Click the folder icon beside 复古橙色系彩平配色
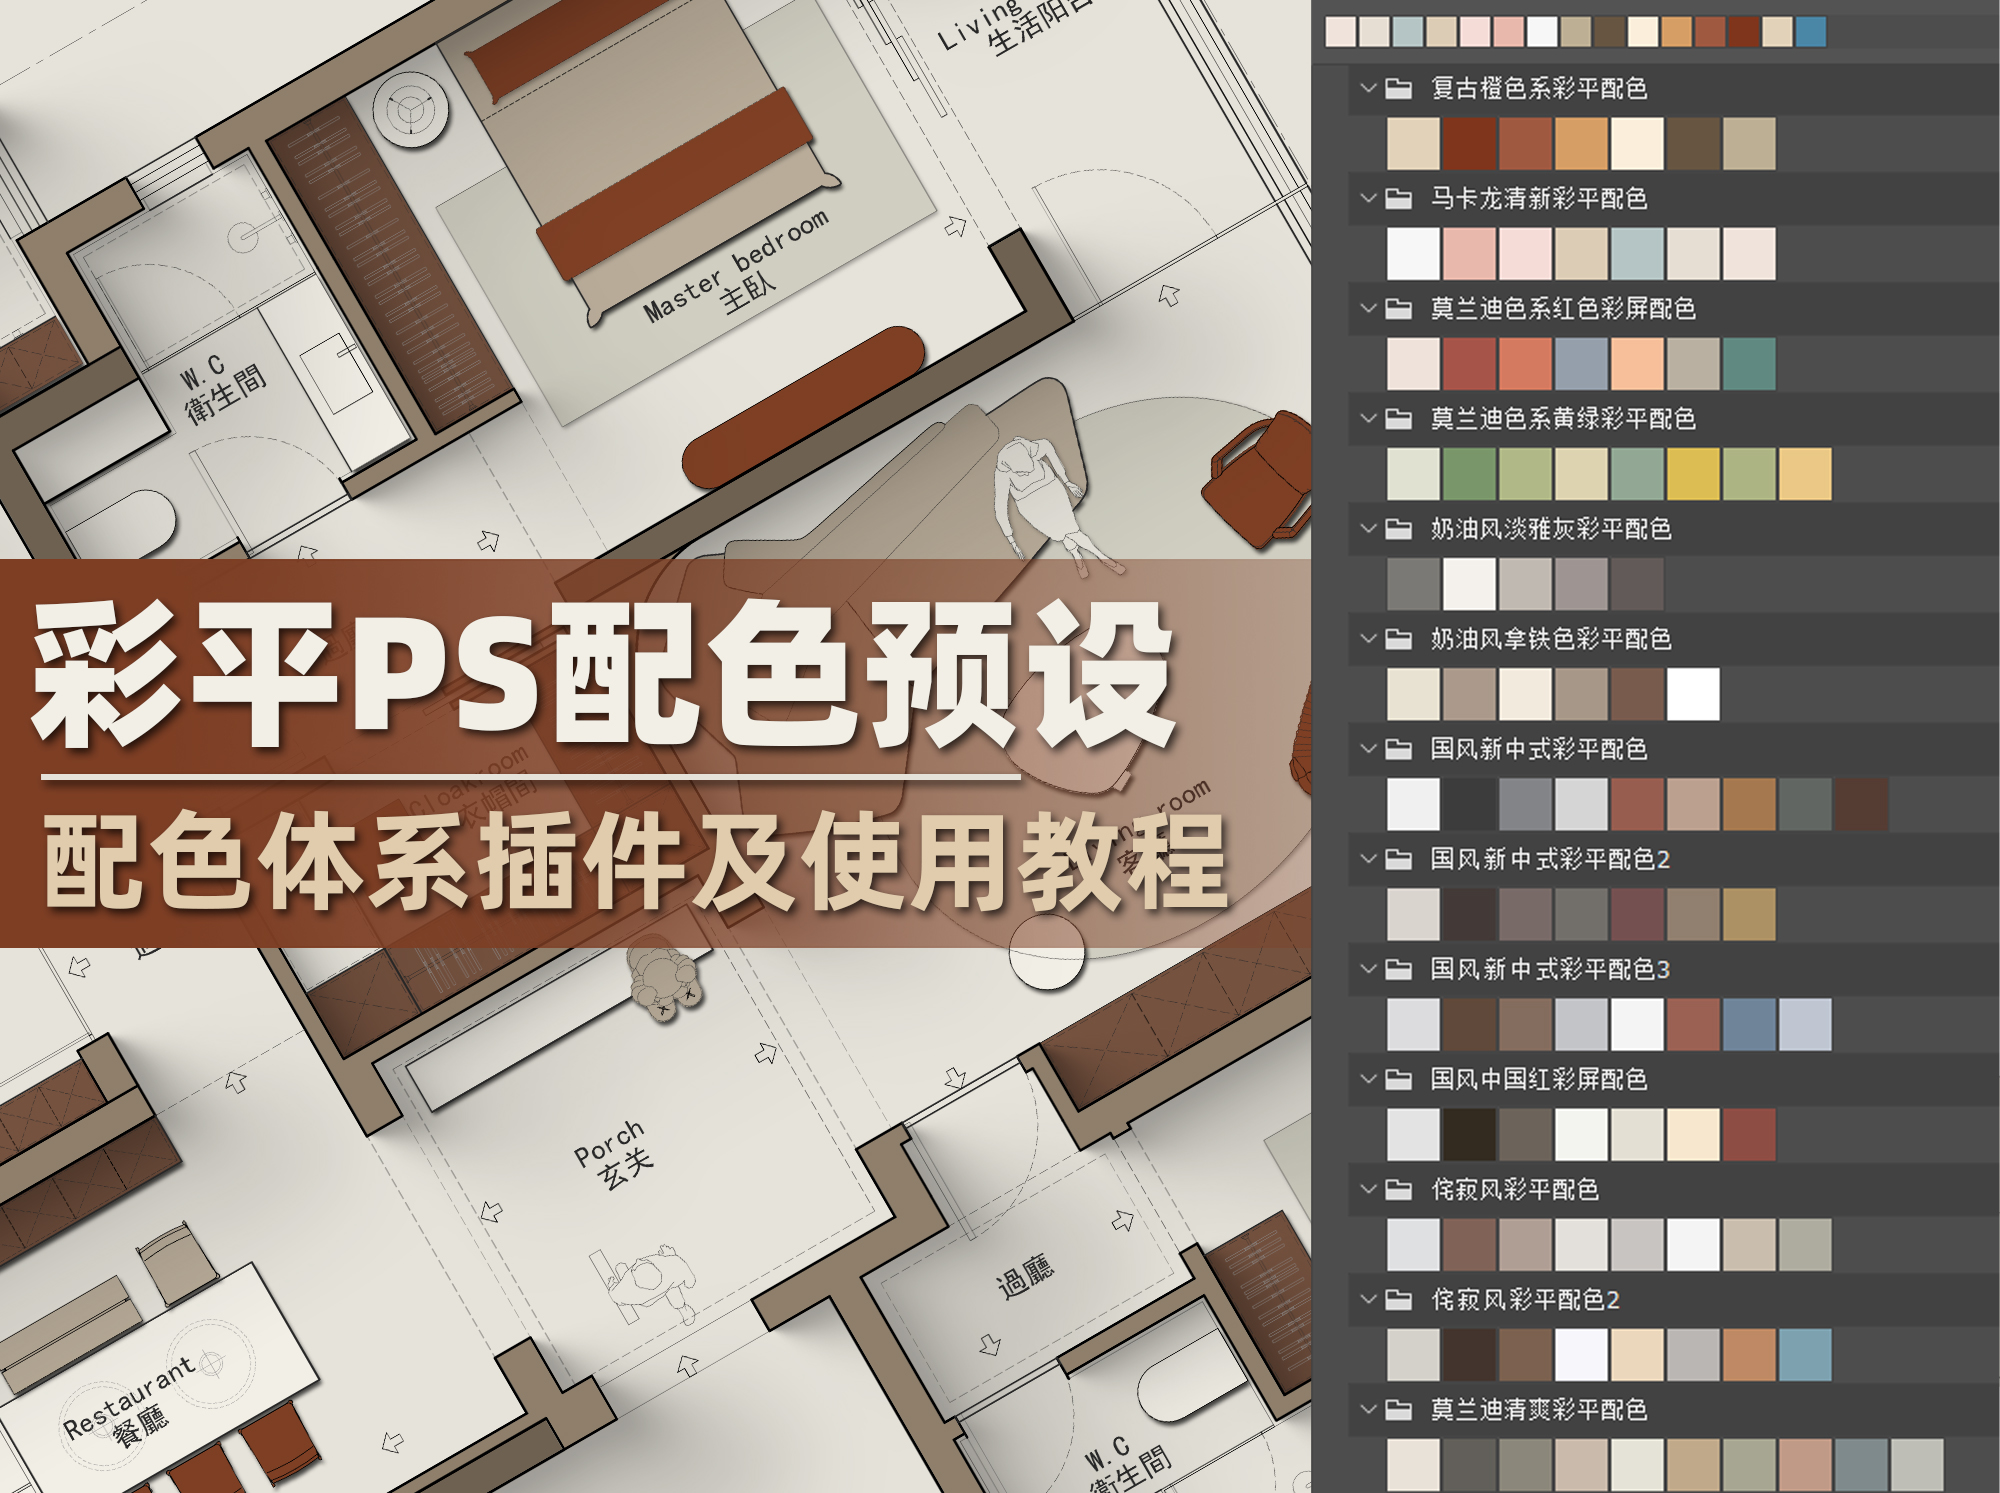Viewport: 2000px width, 1493px height. (1399, 88)
